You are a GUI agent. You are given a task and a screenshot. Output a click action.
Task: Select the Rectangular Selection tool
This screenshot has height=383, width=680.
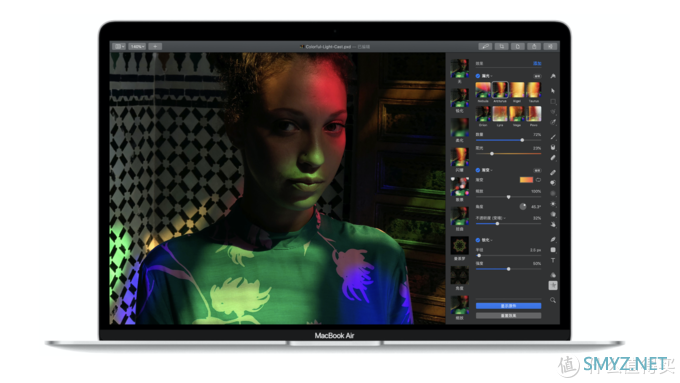(x=553, y=101)
